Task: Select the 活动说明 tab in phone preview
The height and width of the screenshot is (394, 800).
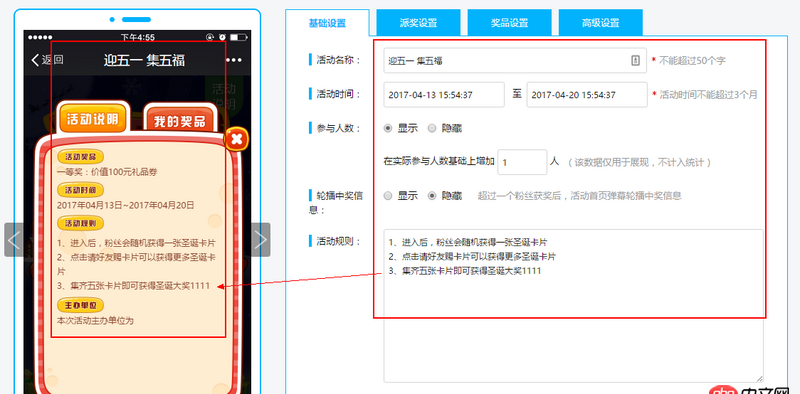Action: (x=92, y=119)
